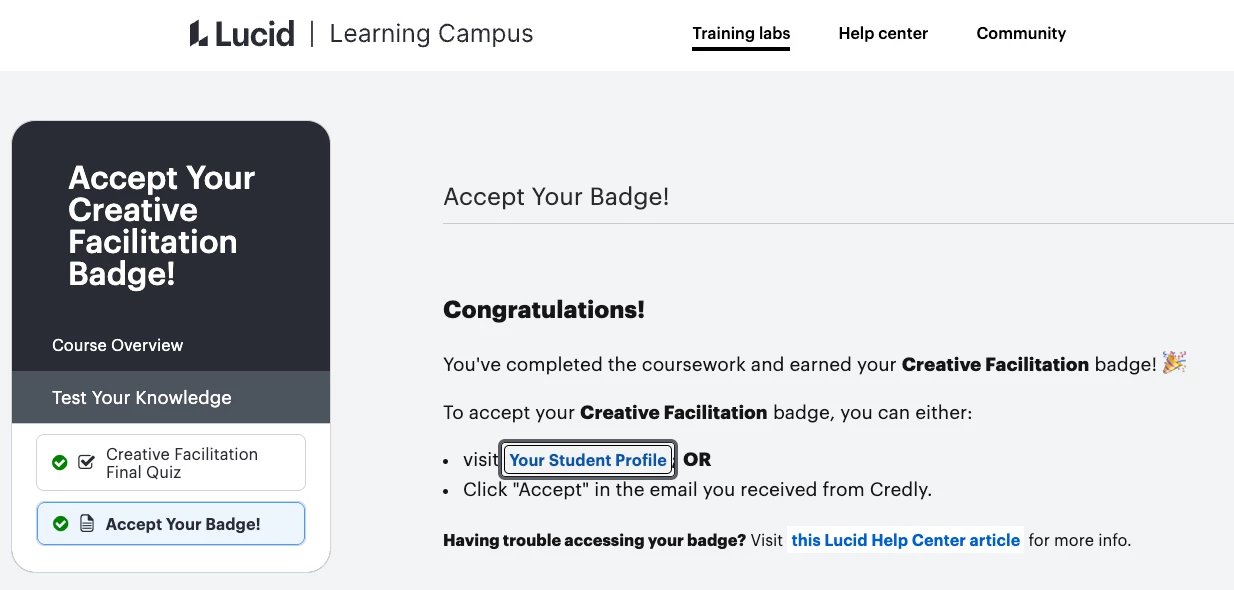Switch to the Training labs tab
The width and height of the screenshot is (1234, 590).
point(741,34)
